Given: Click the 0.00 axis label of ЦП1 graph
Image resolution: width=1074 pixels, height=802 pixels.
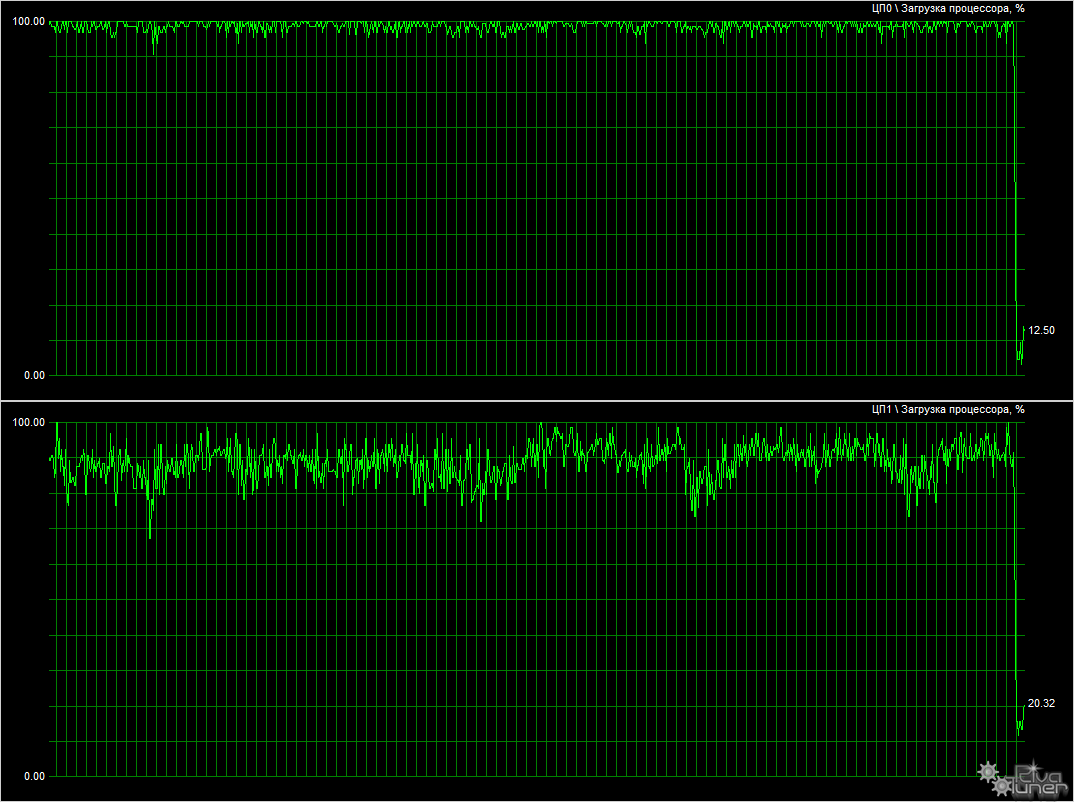Looking at the screenshot, I should 34,776.
